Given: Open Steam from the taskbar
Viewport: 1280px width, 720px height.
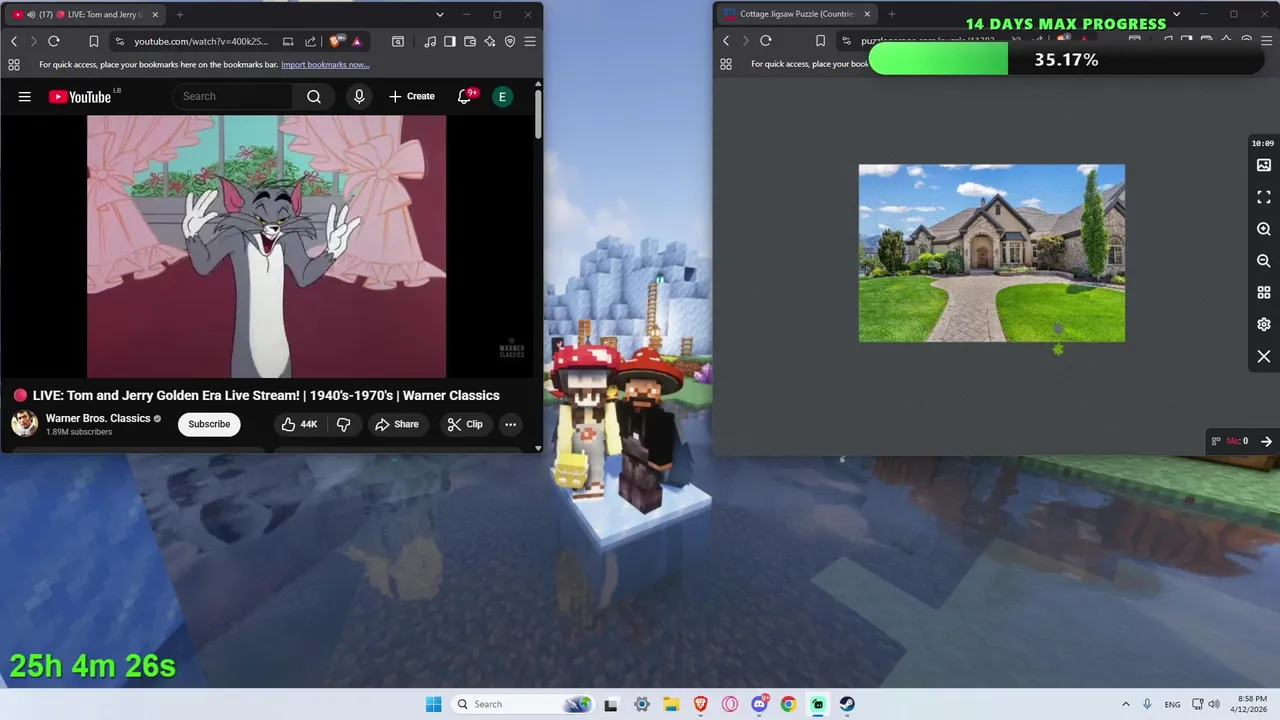Looking at the screenshot, I should tap(847, 704).
